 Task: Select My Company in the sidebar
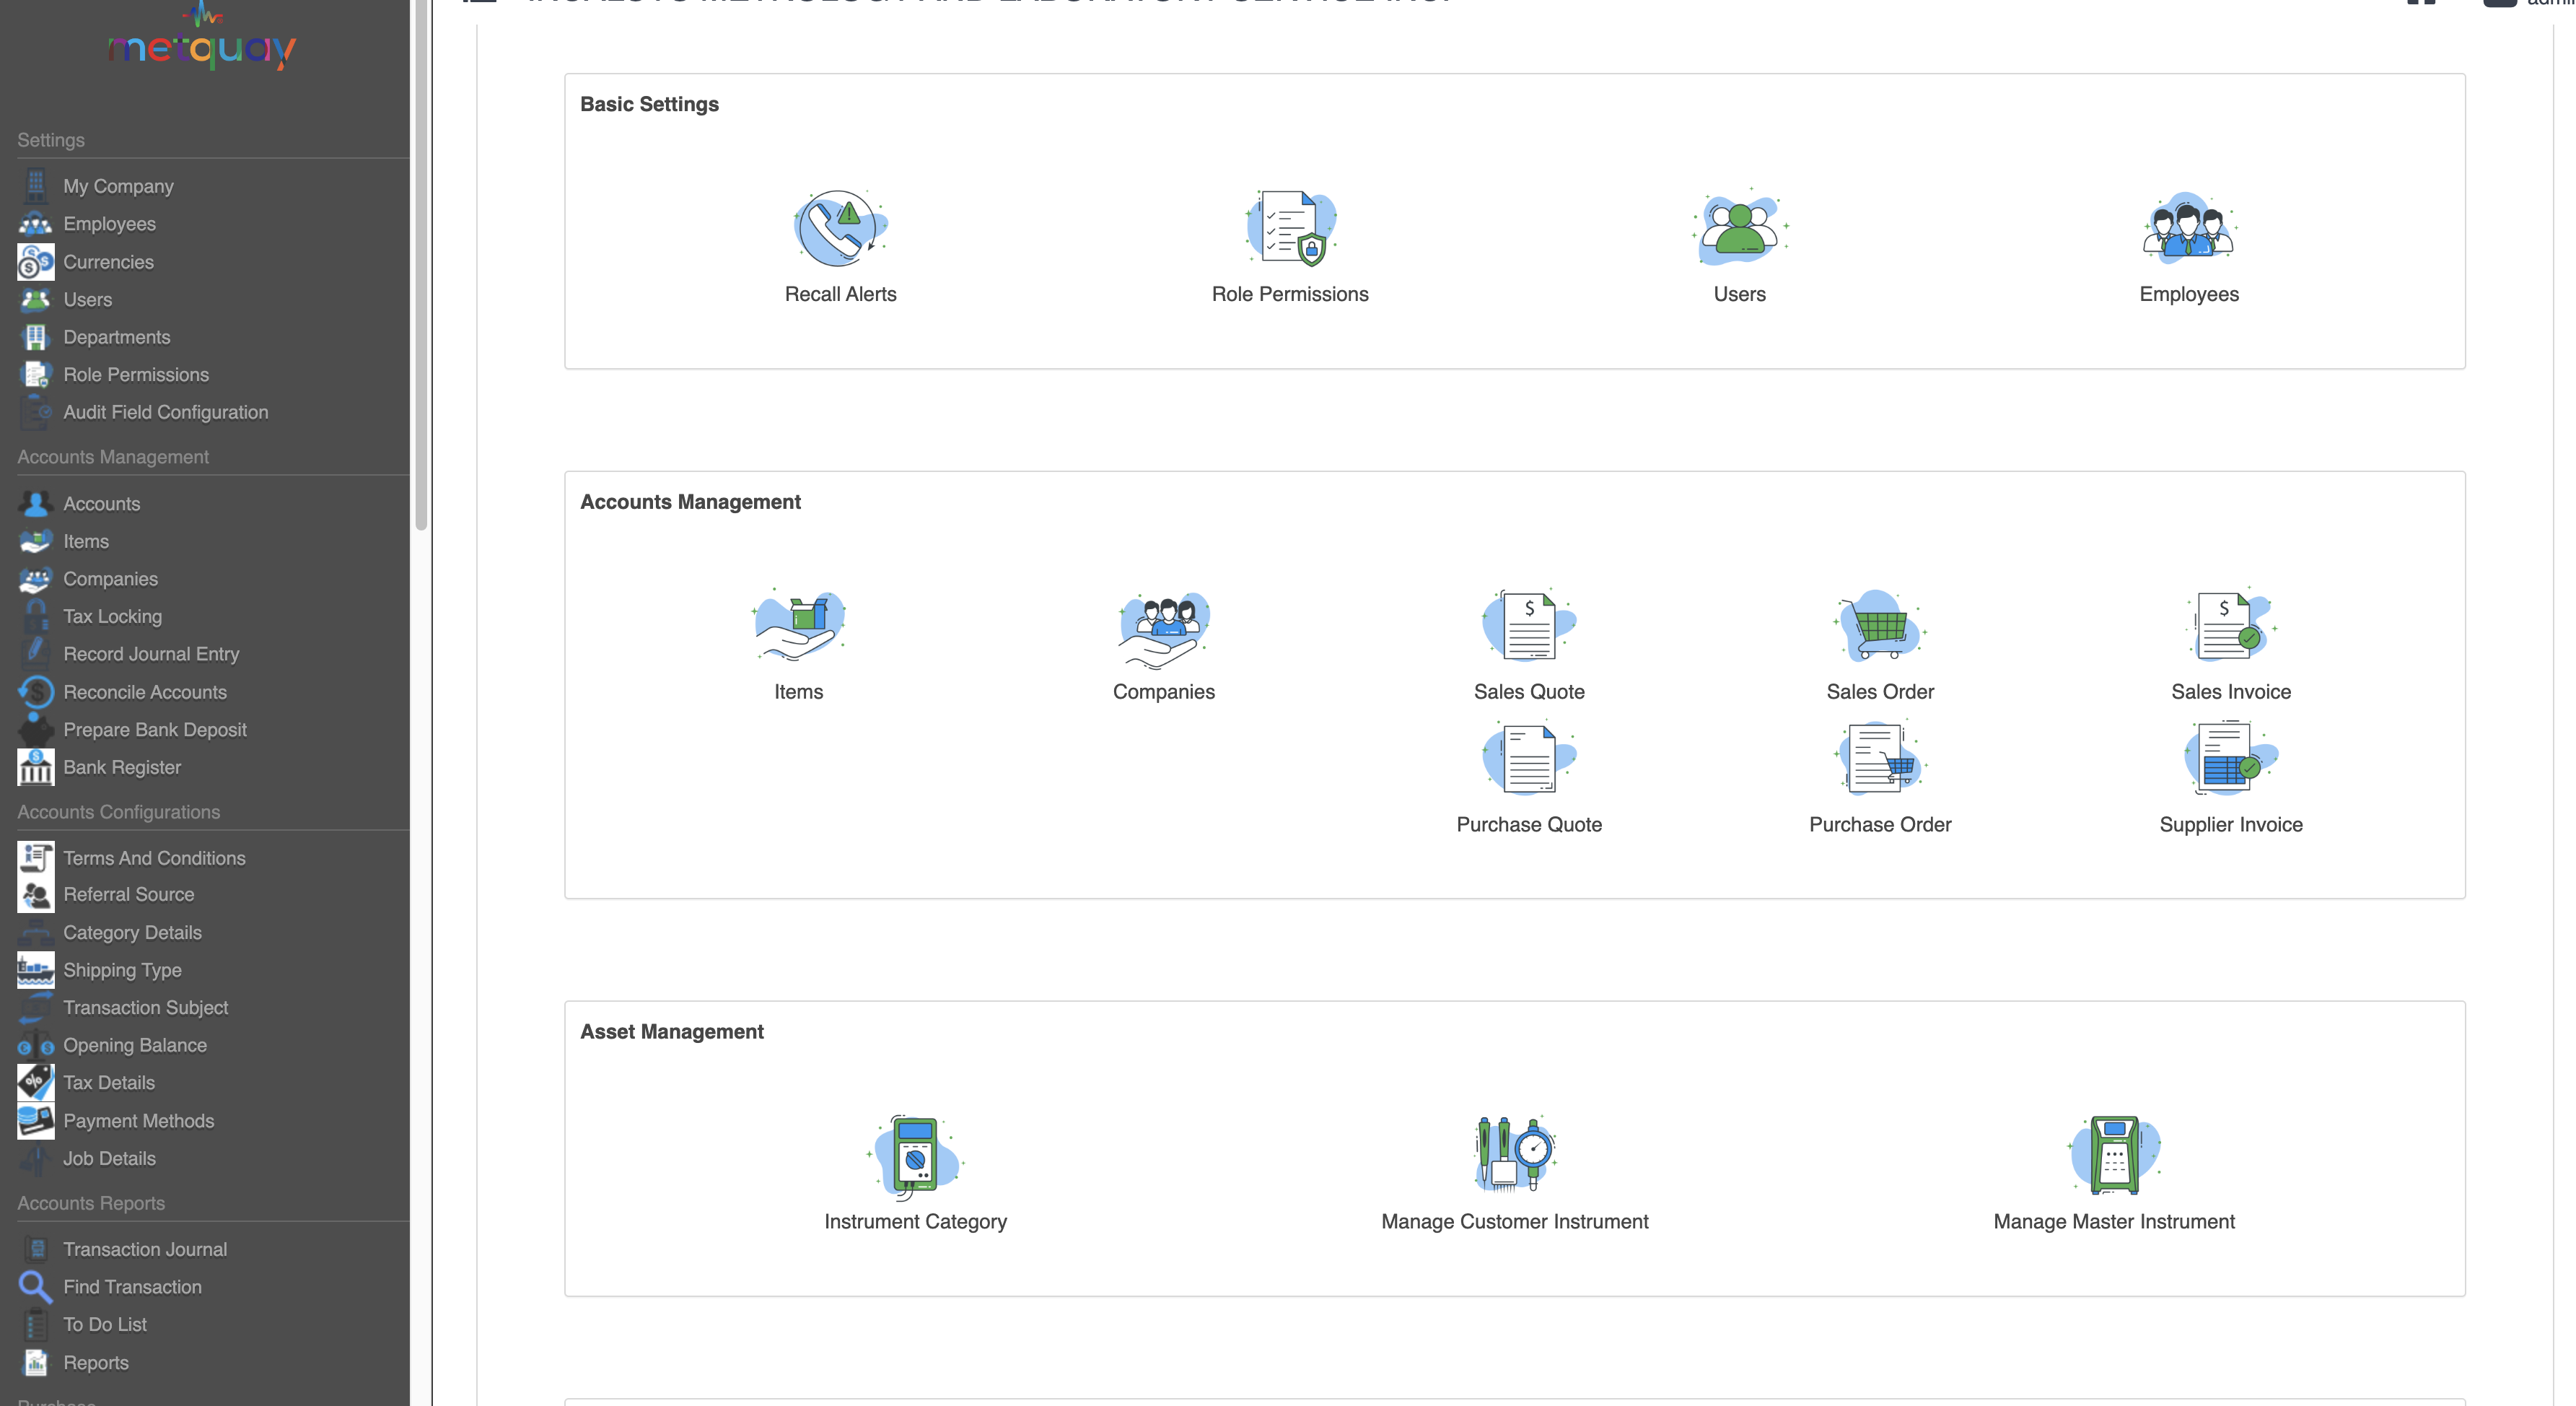click(x=118, y=186)
